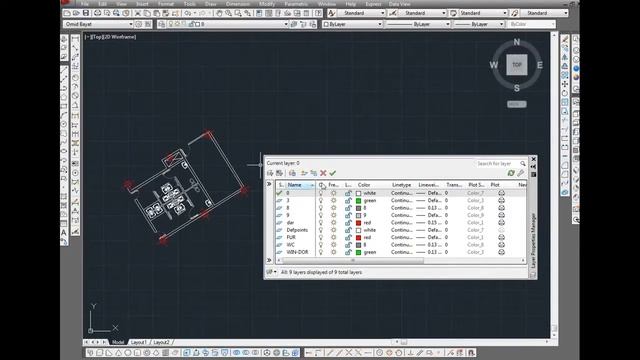Open the Express menu

[x=373, y=4]
